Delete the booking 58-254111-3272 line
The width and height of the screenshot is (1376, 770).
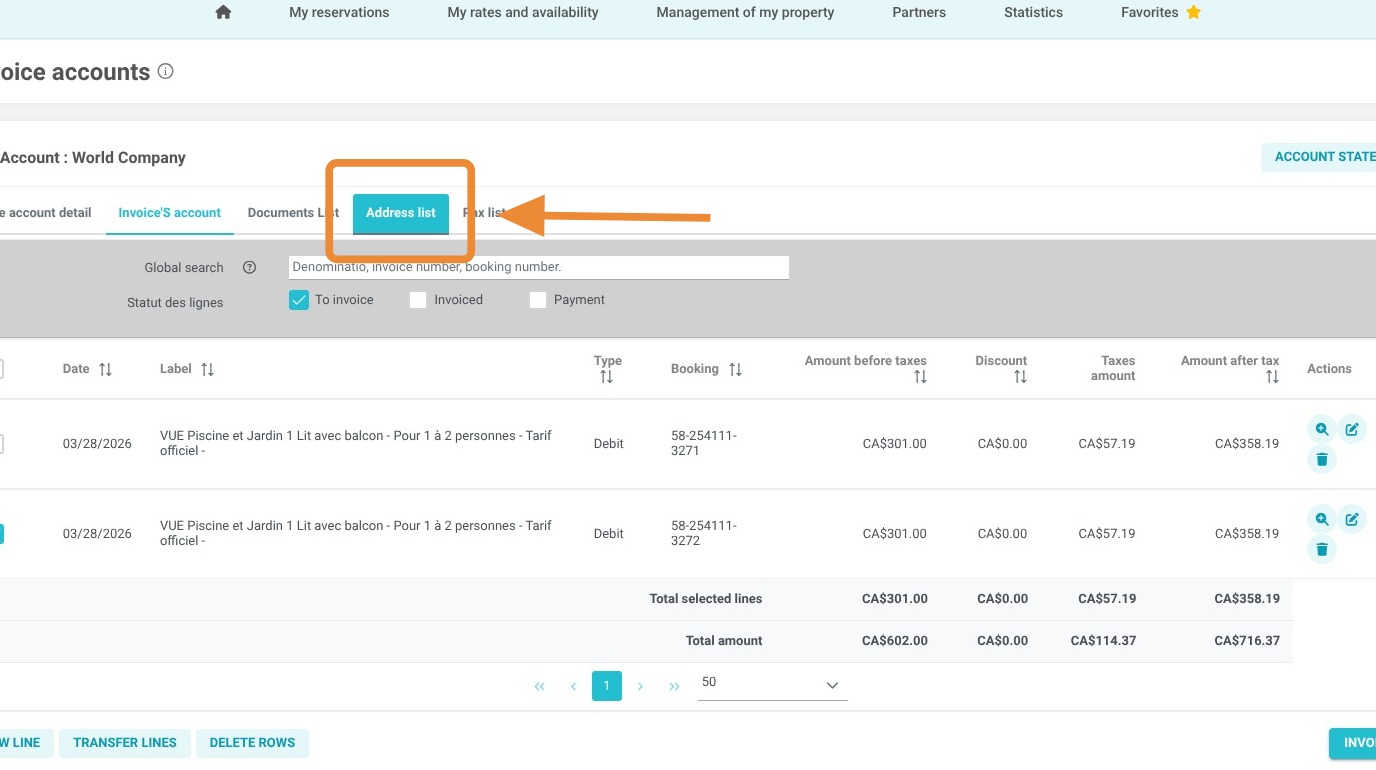pos(1322,549)
